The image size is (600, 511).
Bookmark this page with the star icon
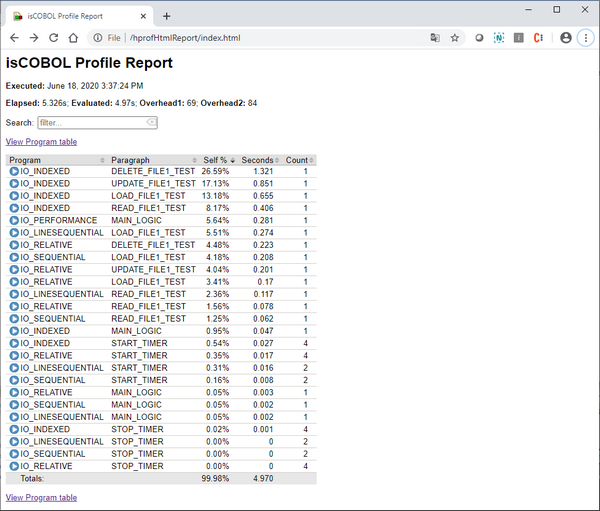[x=455, y=38]
